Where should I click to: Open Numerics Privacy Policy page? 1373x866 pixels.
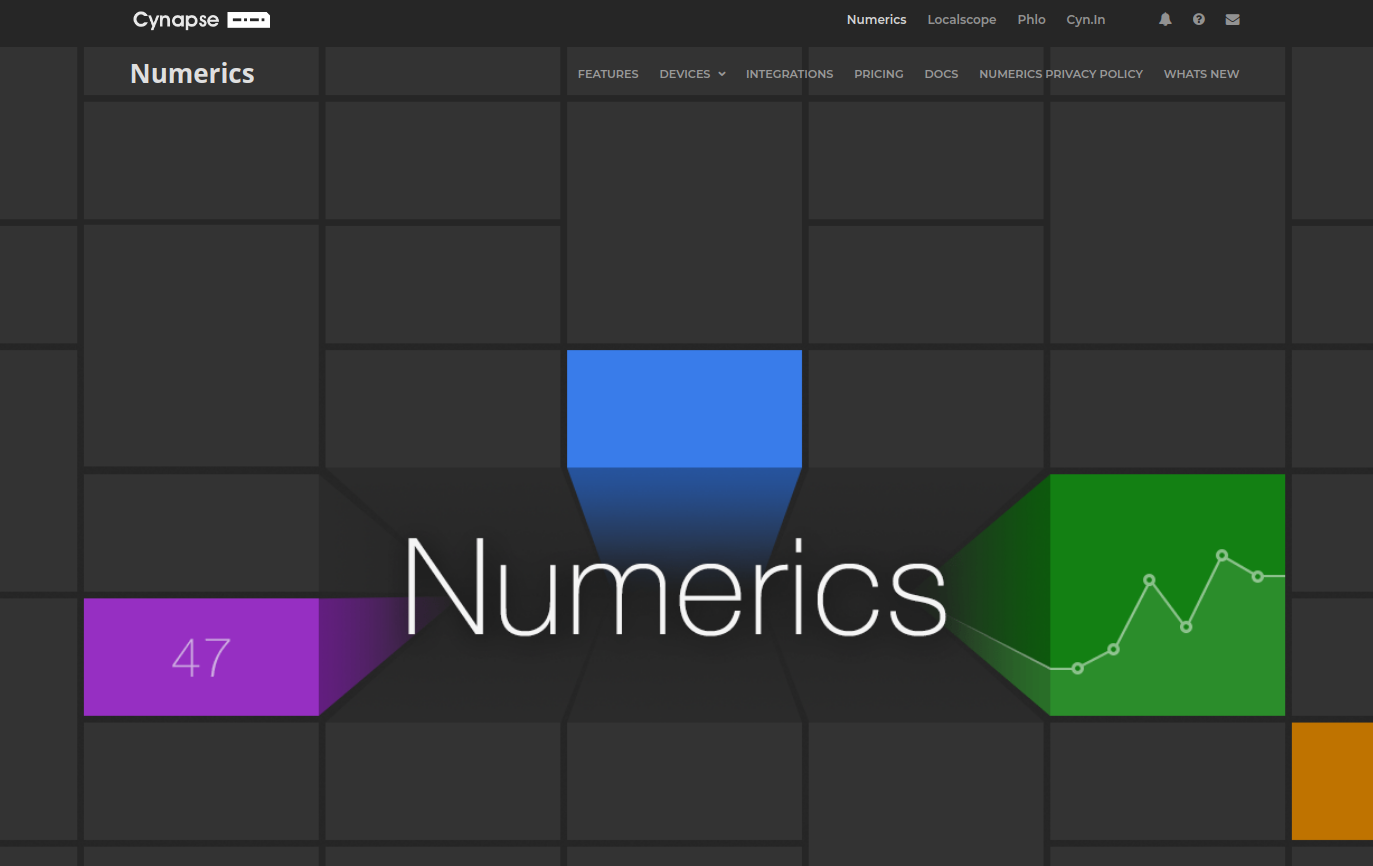click(x=1060, y=74)
